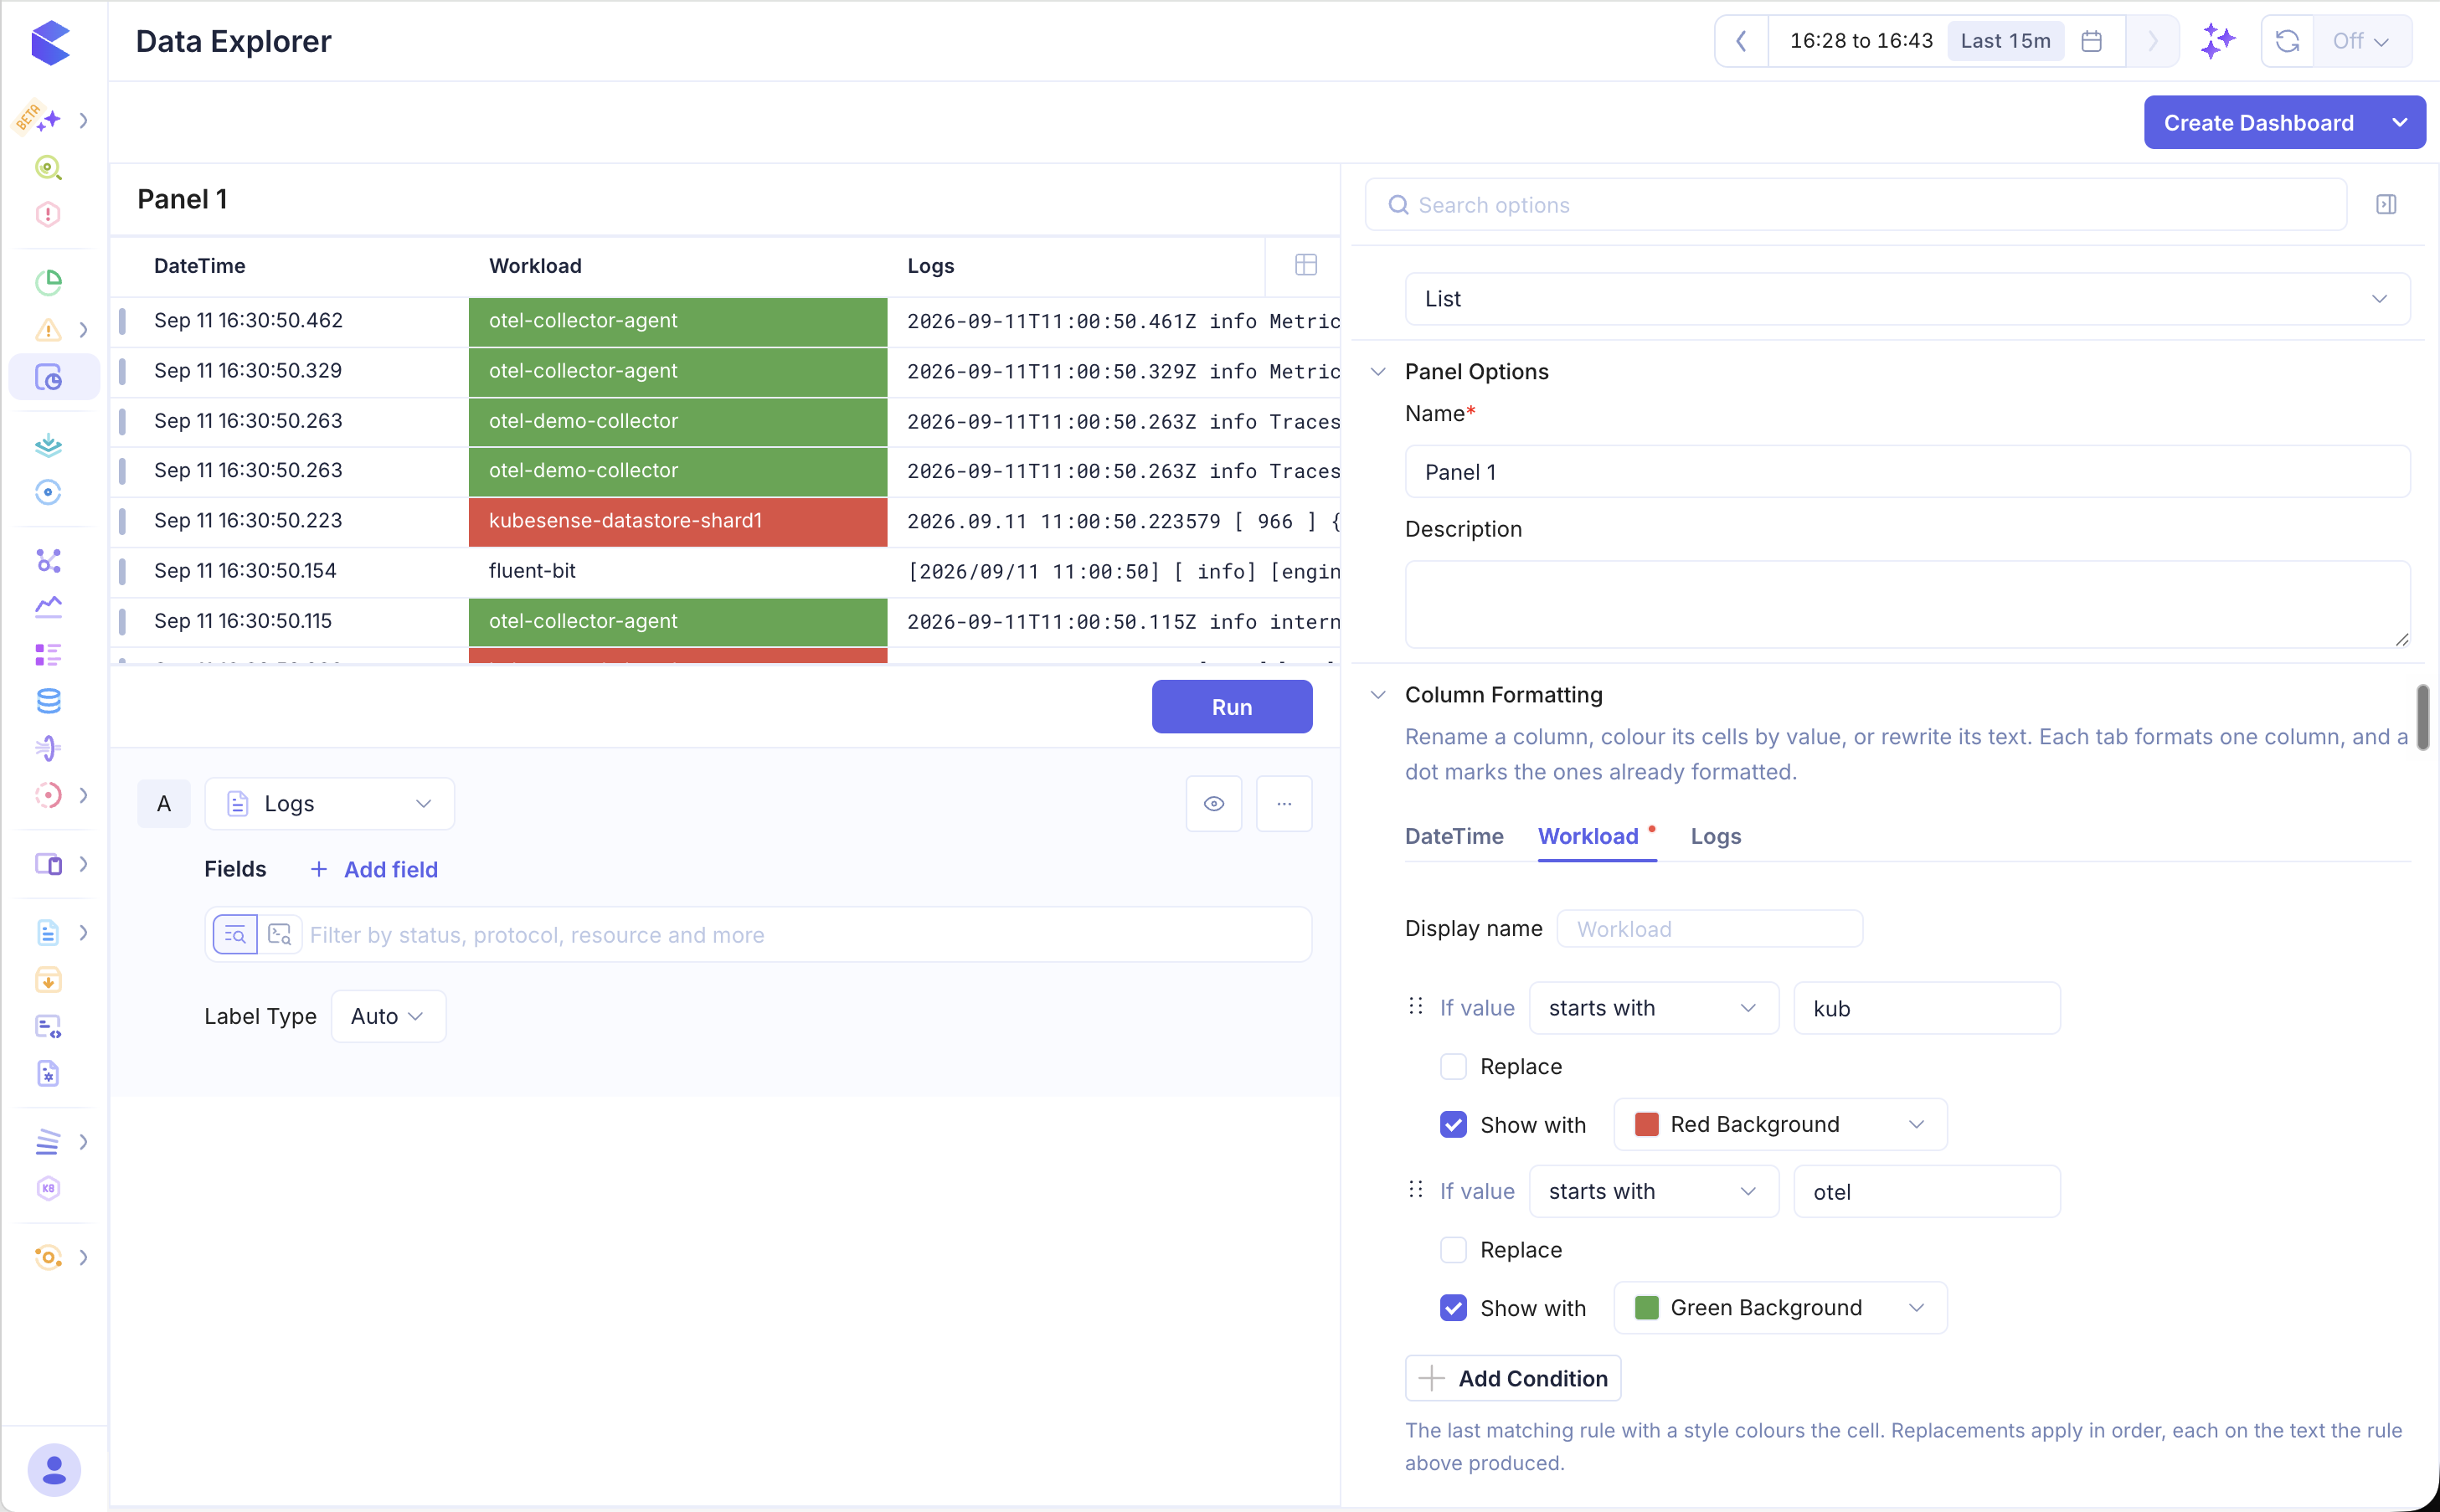2440x1512 pixels.
Task: Switch to the Logs column tab
Action: (1715, 837)
